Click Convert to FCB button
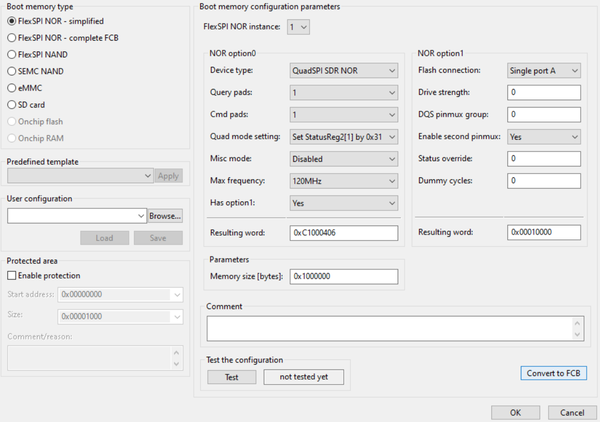The width and height of the screenshot is (600, 422). 554,373
